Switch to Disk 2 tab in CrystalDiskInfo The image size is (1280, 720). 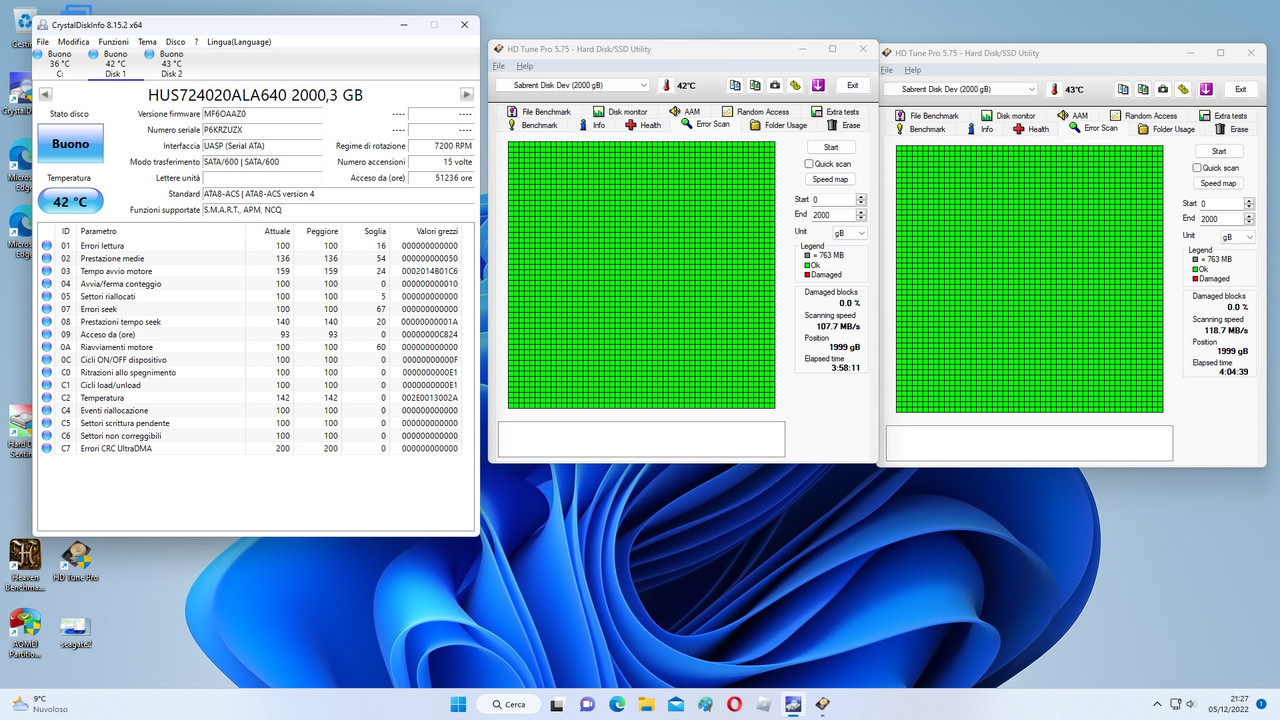click(x=172, y=64)
